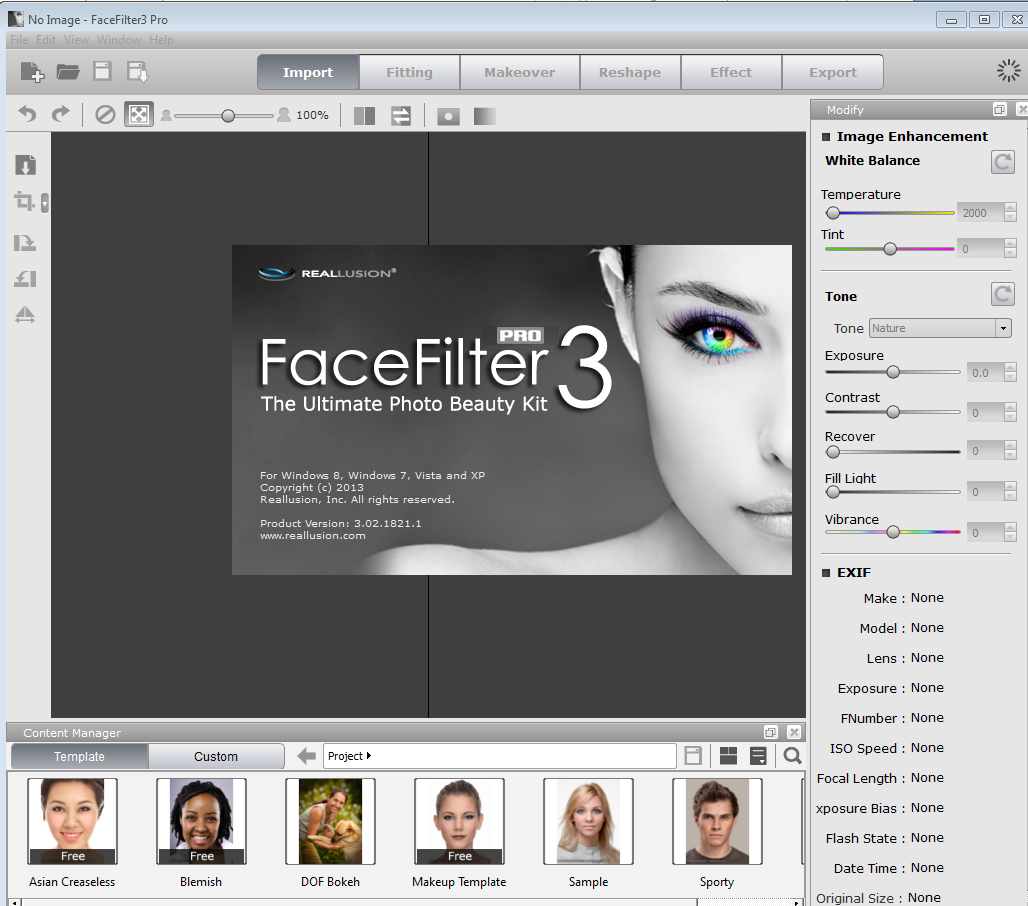The image size is (1028, 906).
Task: Click the Flip image tool
Action: (25, 315)
